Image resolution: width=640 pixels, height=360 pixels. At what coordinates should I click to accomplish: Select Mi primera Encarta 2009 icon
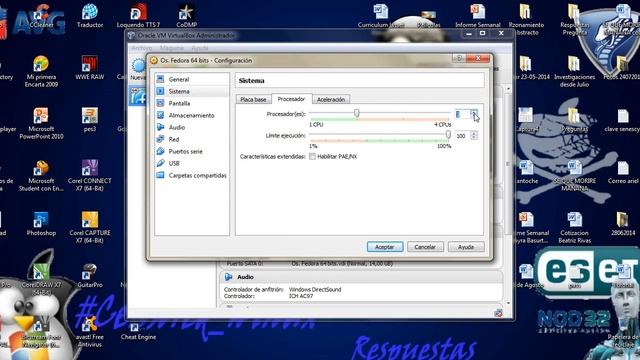(x=41, y=72)
